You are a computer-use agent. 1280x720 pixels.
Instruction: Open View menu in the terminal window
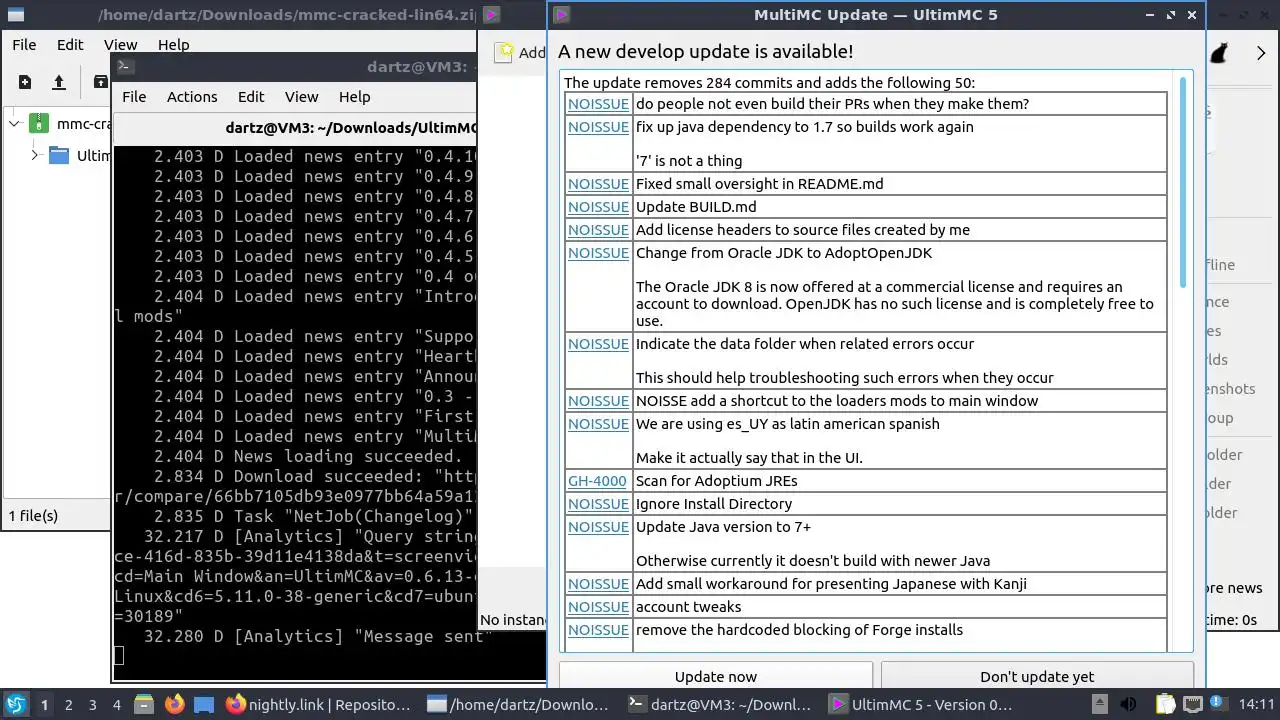(301, 97)
